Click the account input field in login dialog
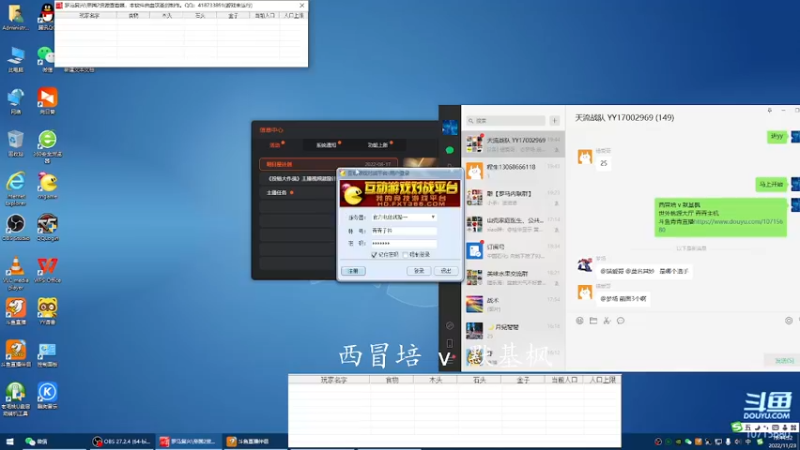The height and width of the screenshot is (450, 800). [404, 231]
